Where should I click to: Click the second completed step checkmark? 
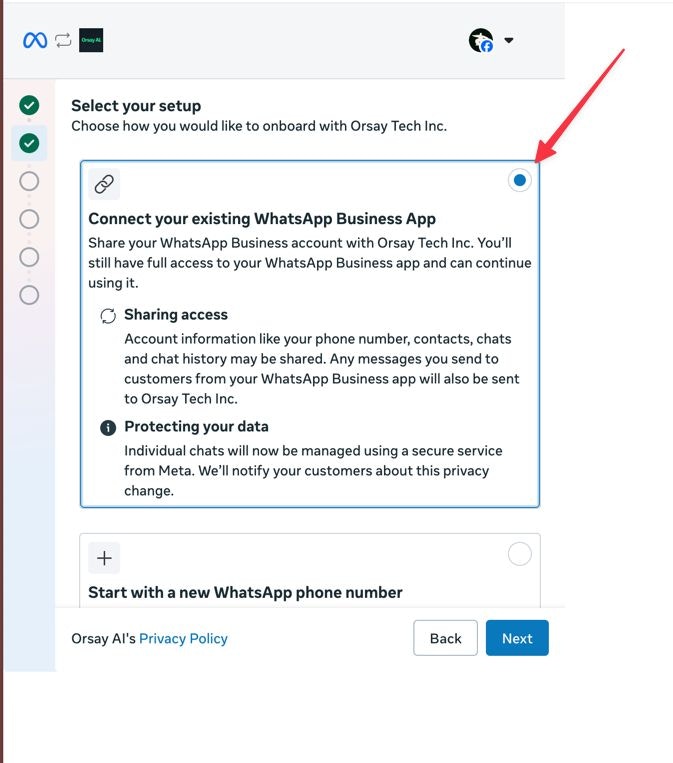pos(29,143)
